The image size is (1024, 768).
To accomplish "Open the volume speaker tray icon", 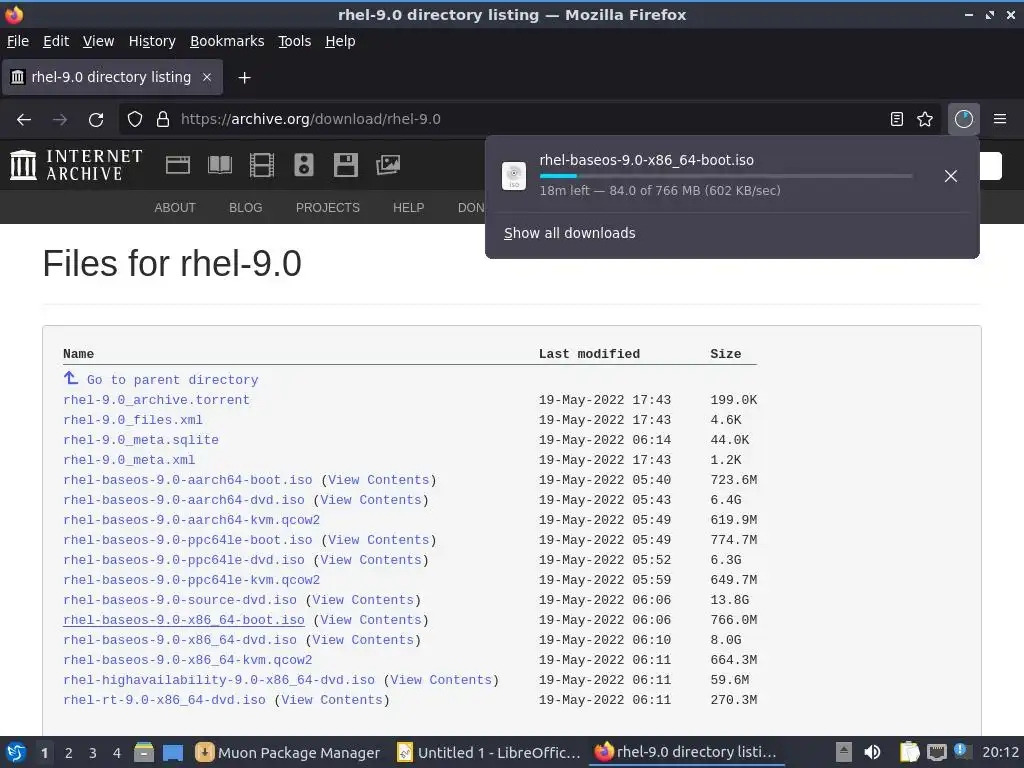I will pyautogui.click(x=872, y=752).
